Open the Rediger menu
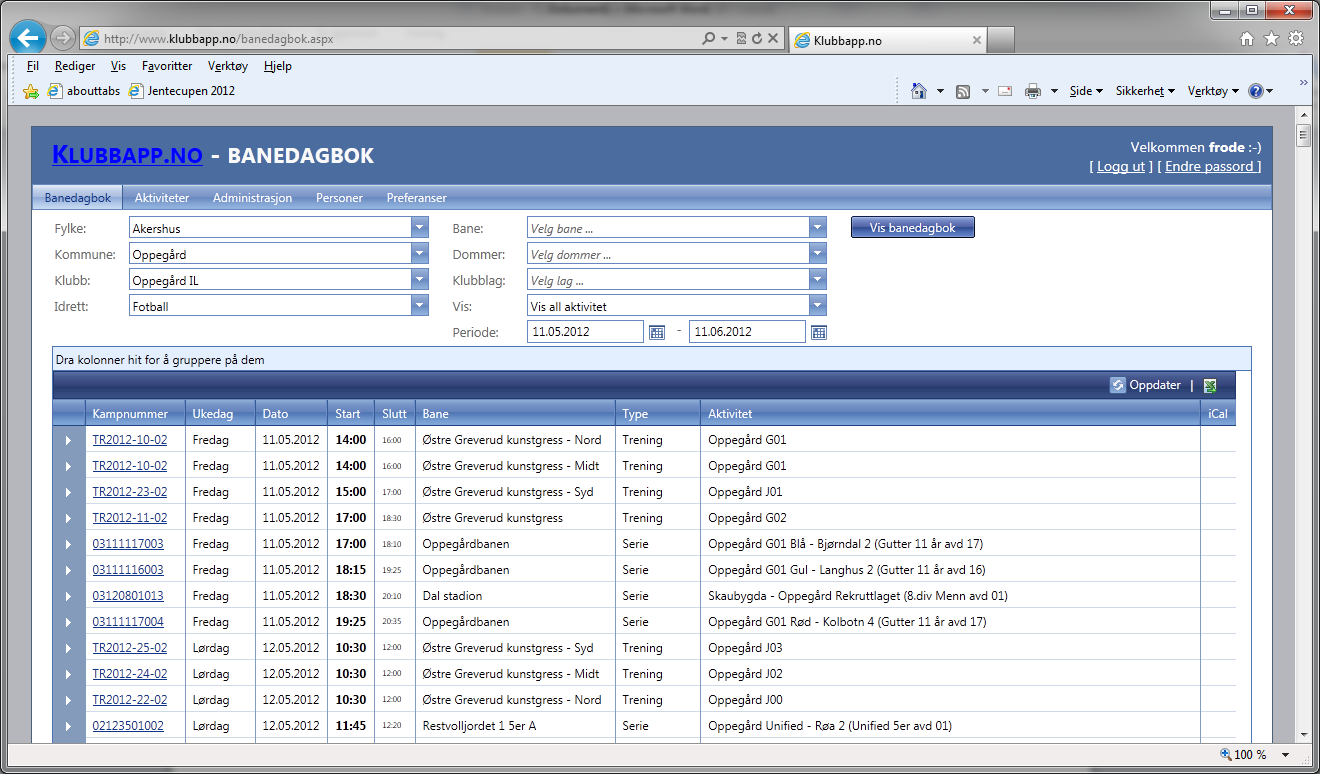The height and width of the screenshot is (774, 1320). coord(75,66)
